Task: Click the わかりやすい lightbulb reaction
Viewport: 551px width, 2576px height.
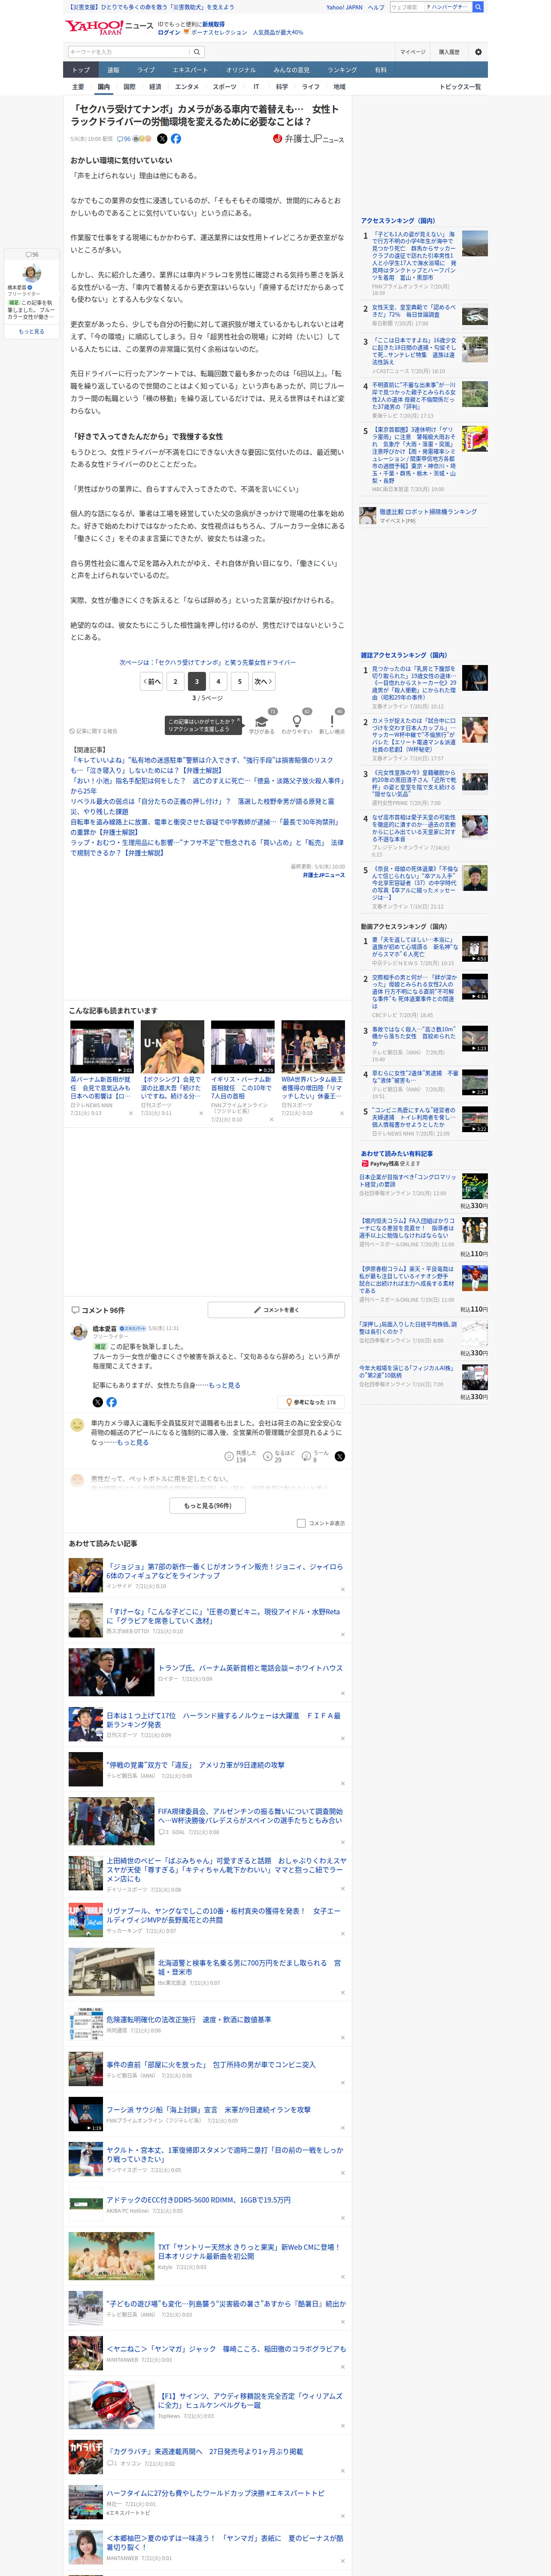Action: (297, 723)
